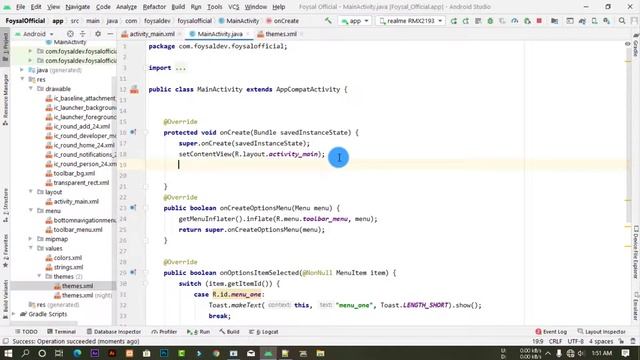The width and height of the screenshot is (640, 360).
Task: Open Search Everywhere magnifier icon
Action: tap(622, 21)
